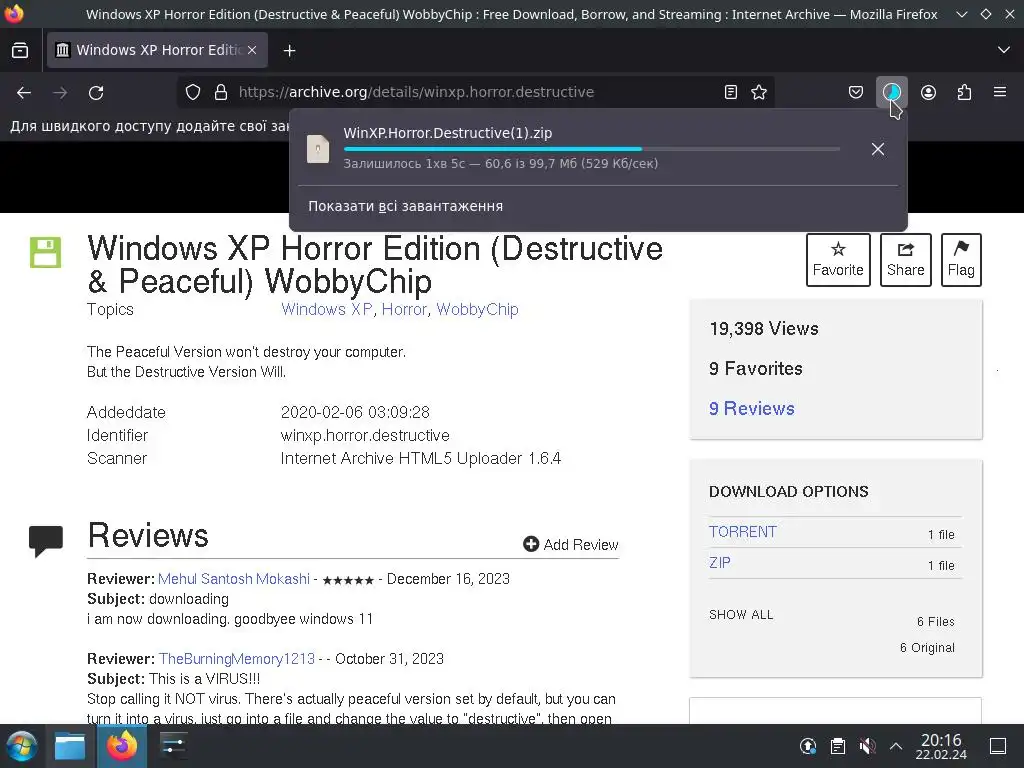This screenshot has height=768, width=1024.
Task: Open settings mixer taskbar icon
Action: click(x=173, y=746)
